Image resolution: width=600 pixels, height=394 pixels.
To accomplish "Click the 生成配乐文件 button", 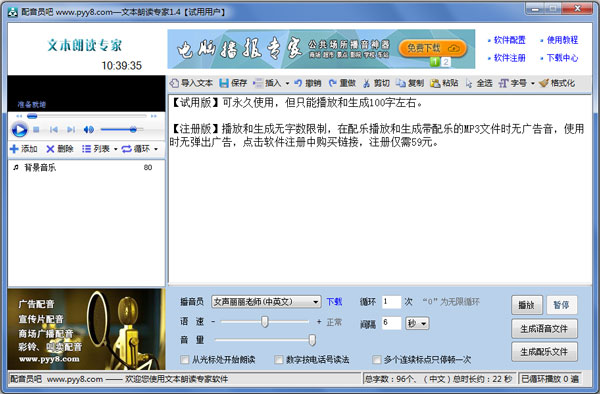I will (x=544, y=352).
